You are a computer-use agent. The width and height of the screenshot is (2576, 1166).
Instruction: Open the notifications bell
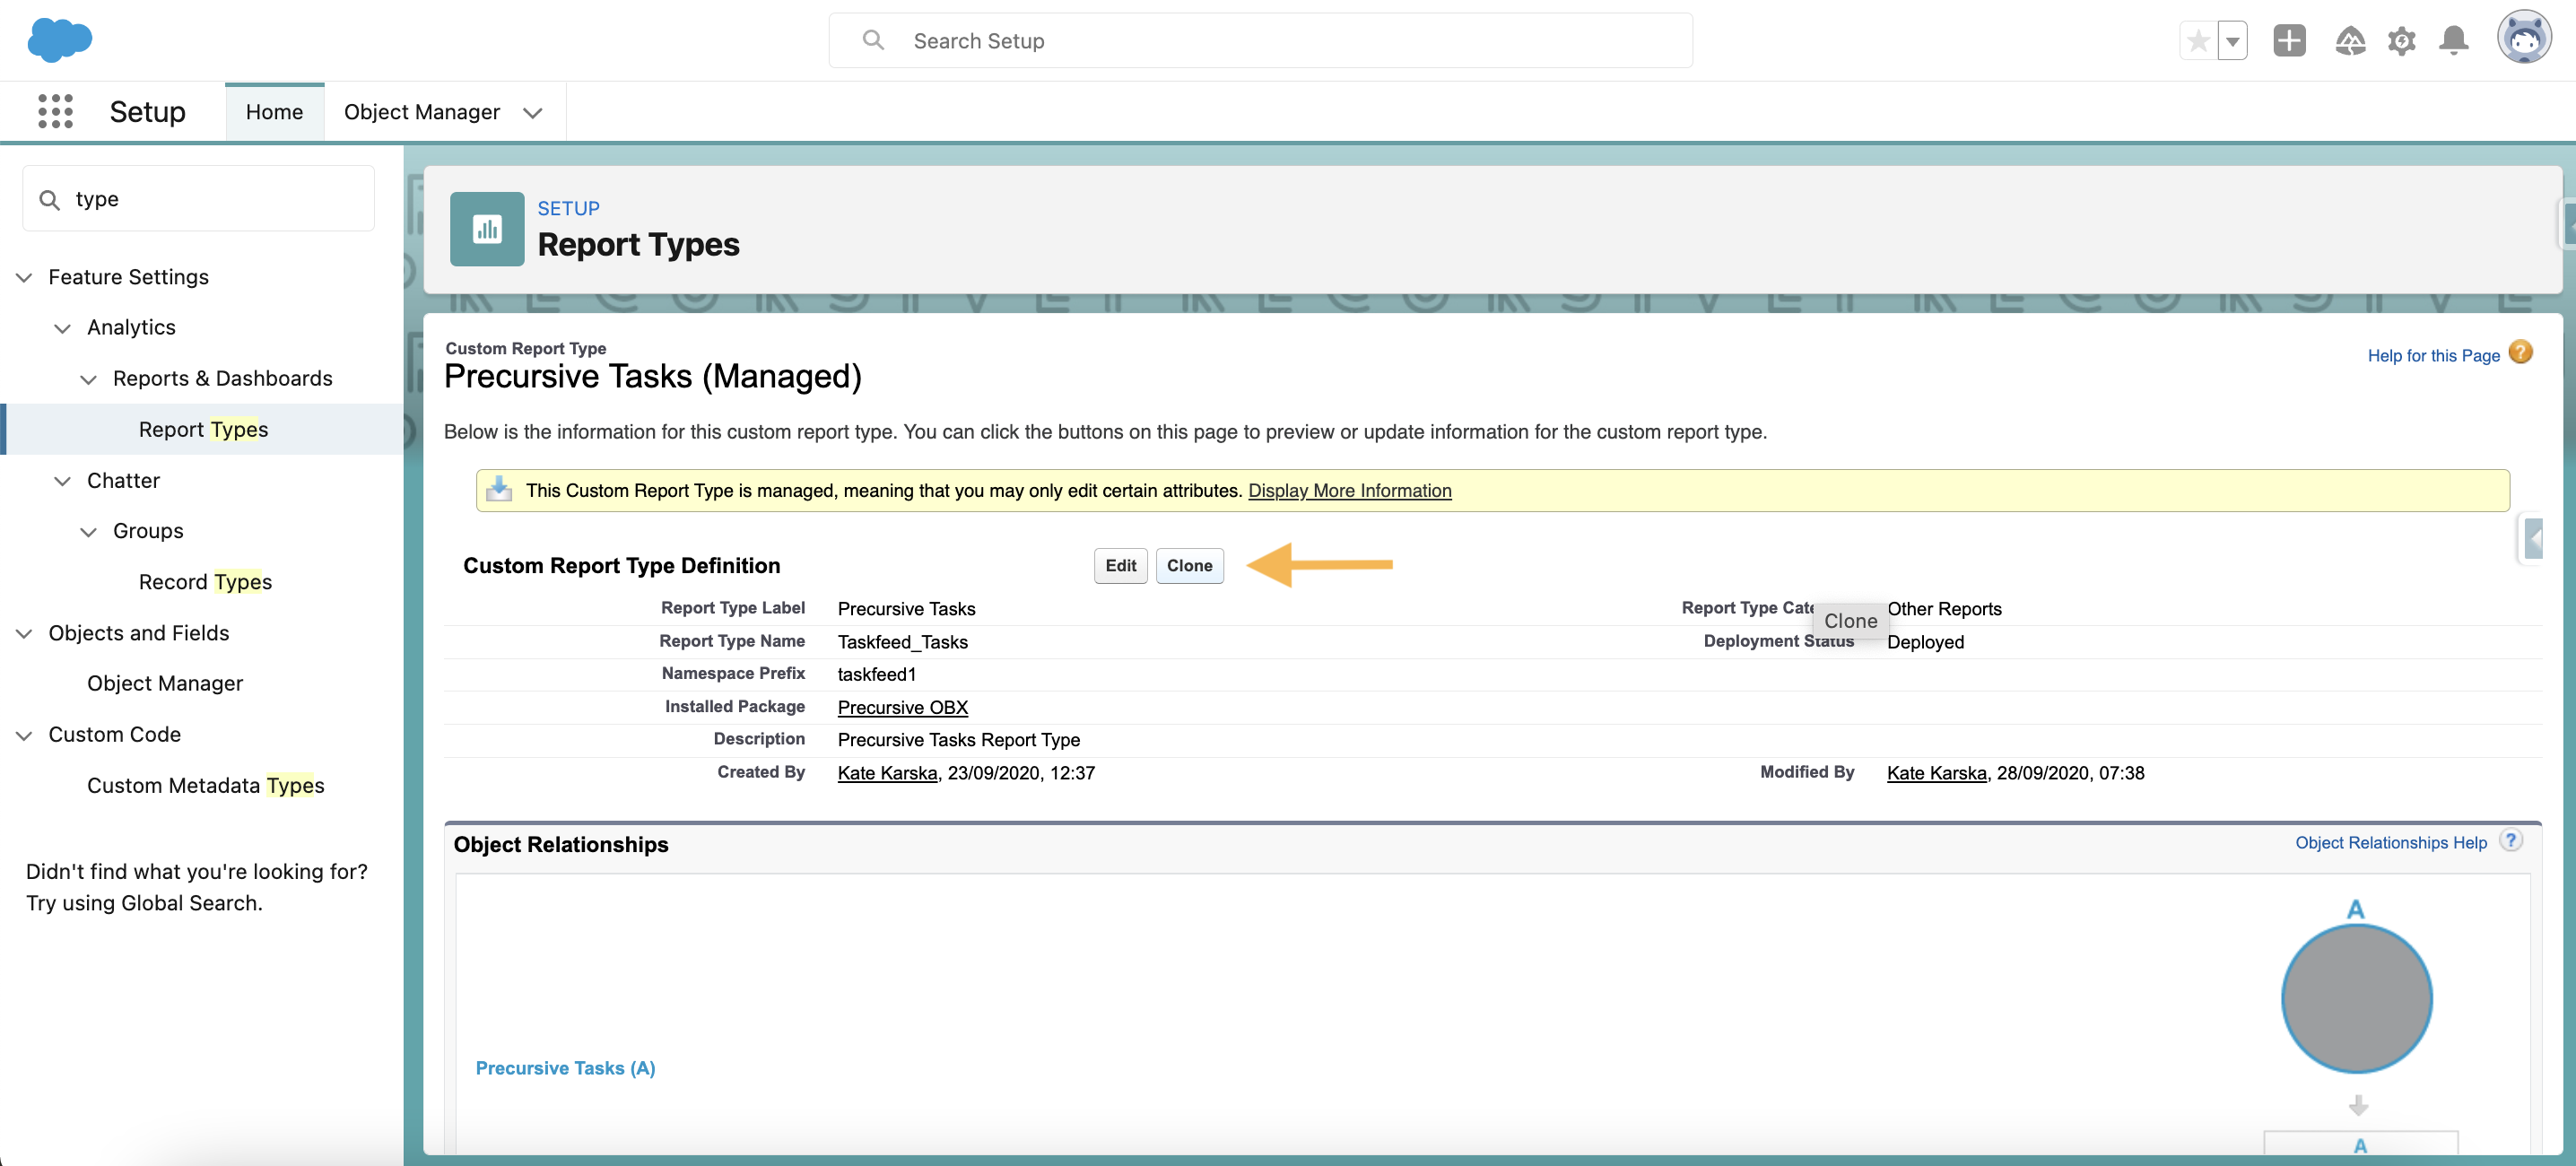point(2452,41)
